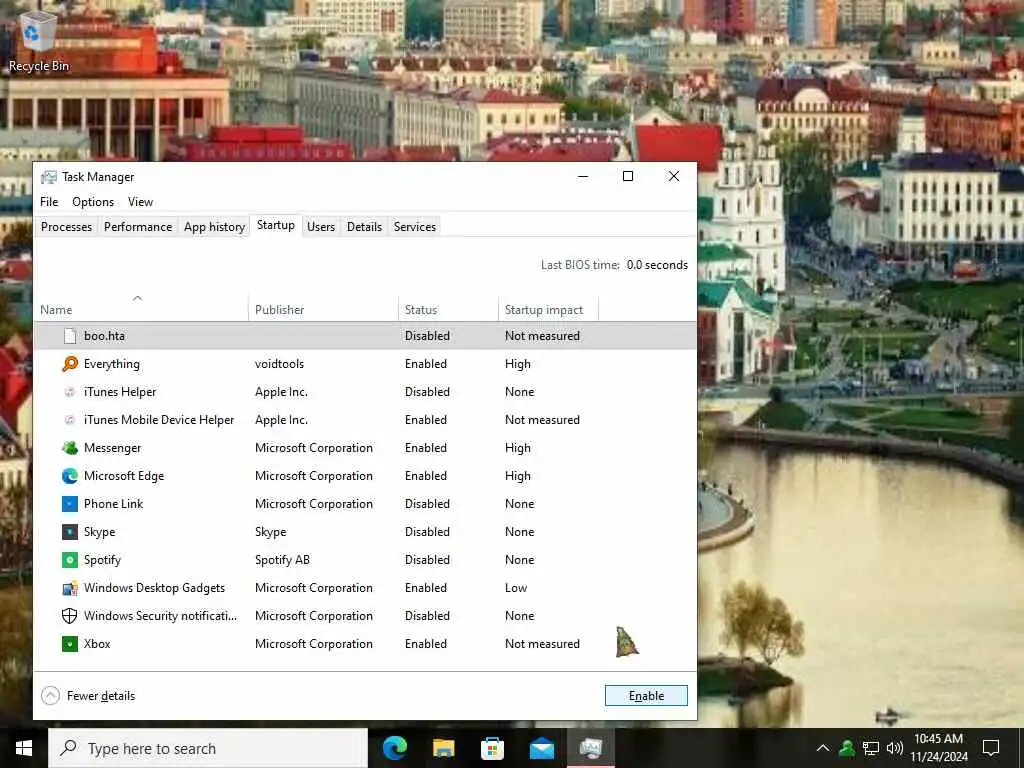Launch Microsoft Edge from taskbar
The width and height of the screenshot is (1024, 768).
pos(394,748)
